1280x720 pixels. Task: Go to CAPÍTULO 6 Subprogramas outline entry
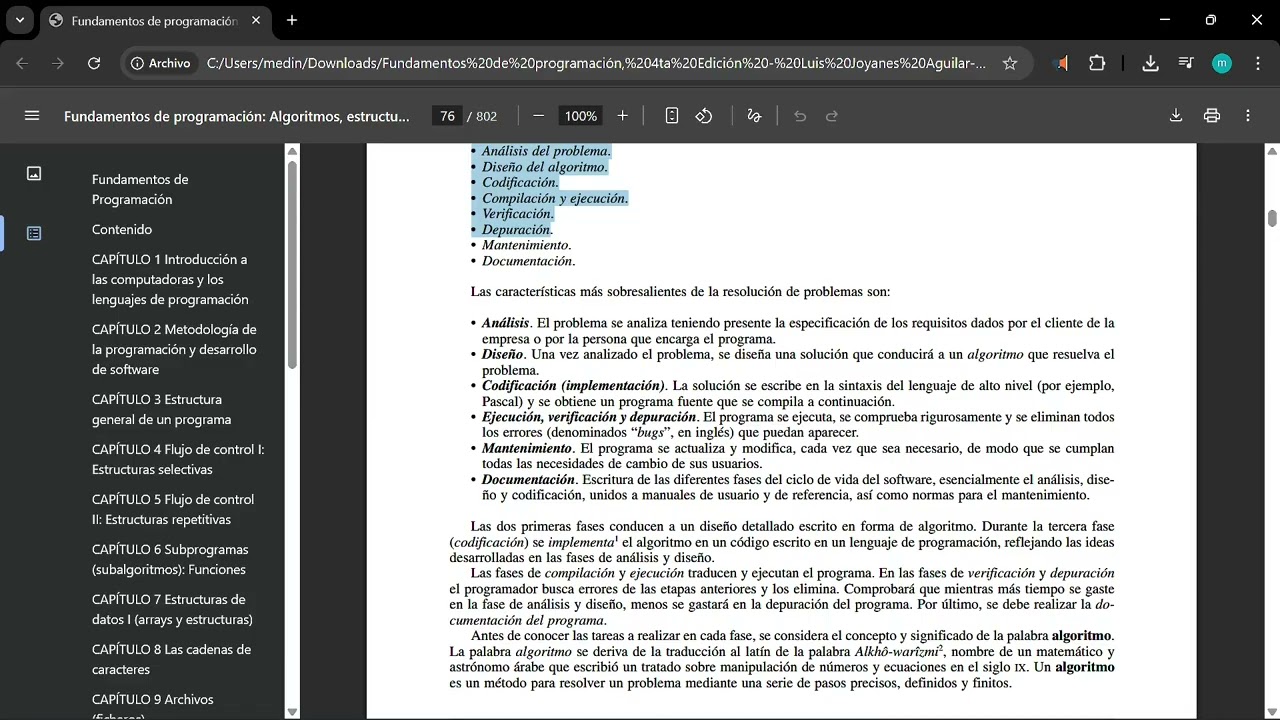[x=170, y=559]
